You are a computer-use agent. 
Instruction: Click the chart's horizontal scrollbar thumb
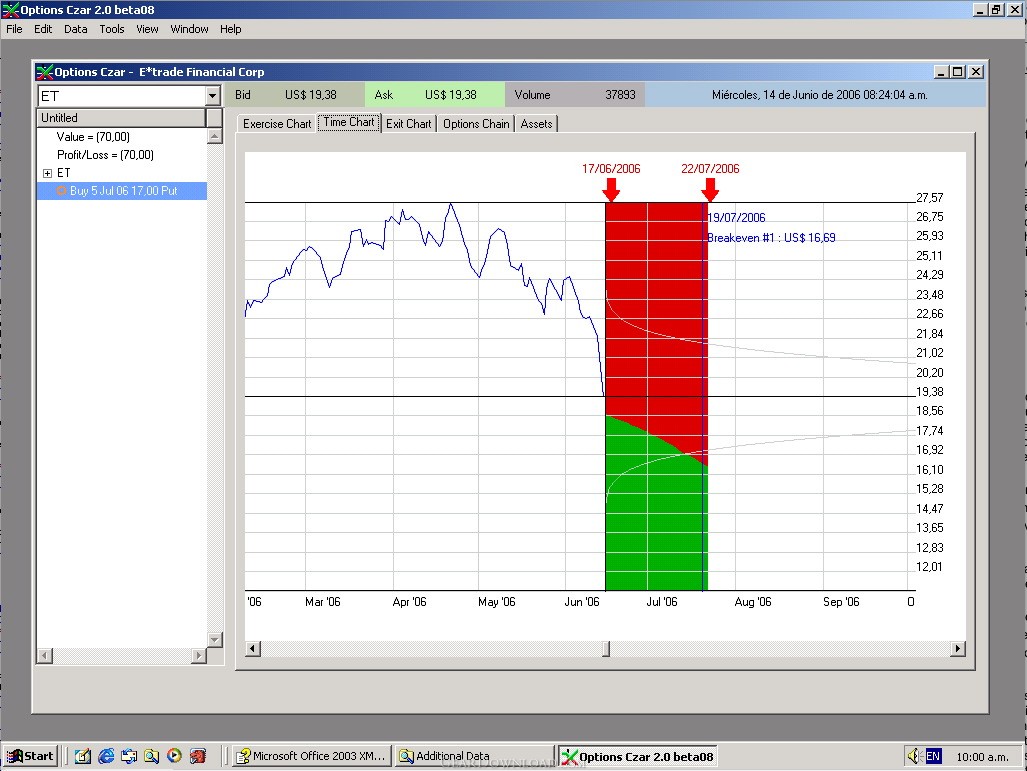607,649
